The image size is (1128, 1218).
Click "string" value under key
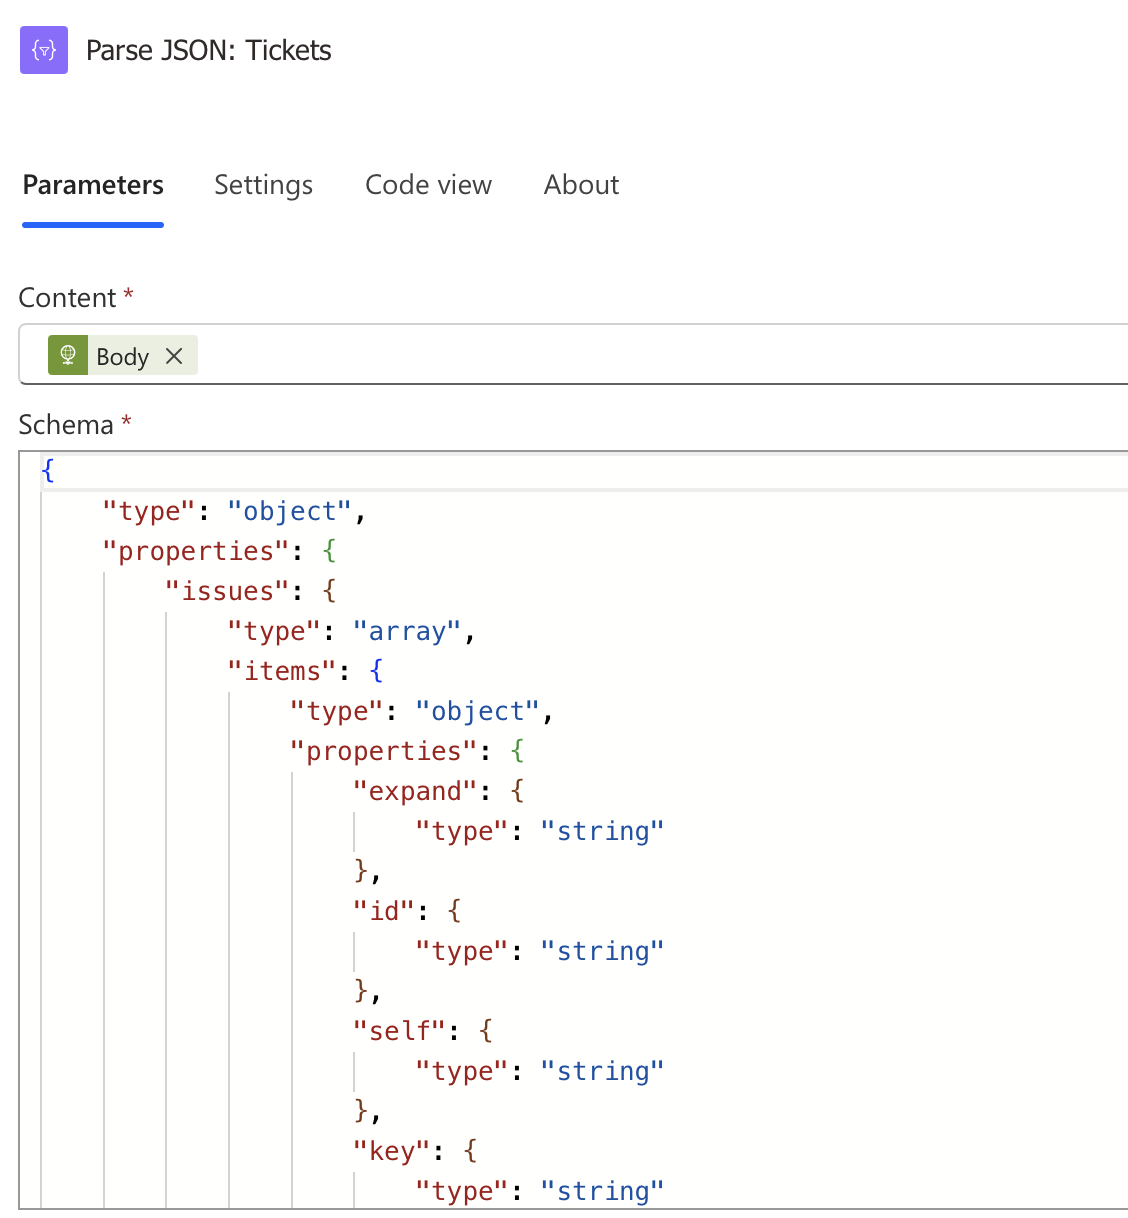pyautogui.click(x=602, y=1191)
